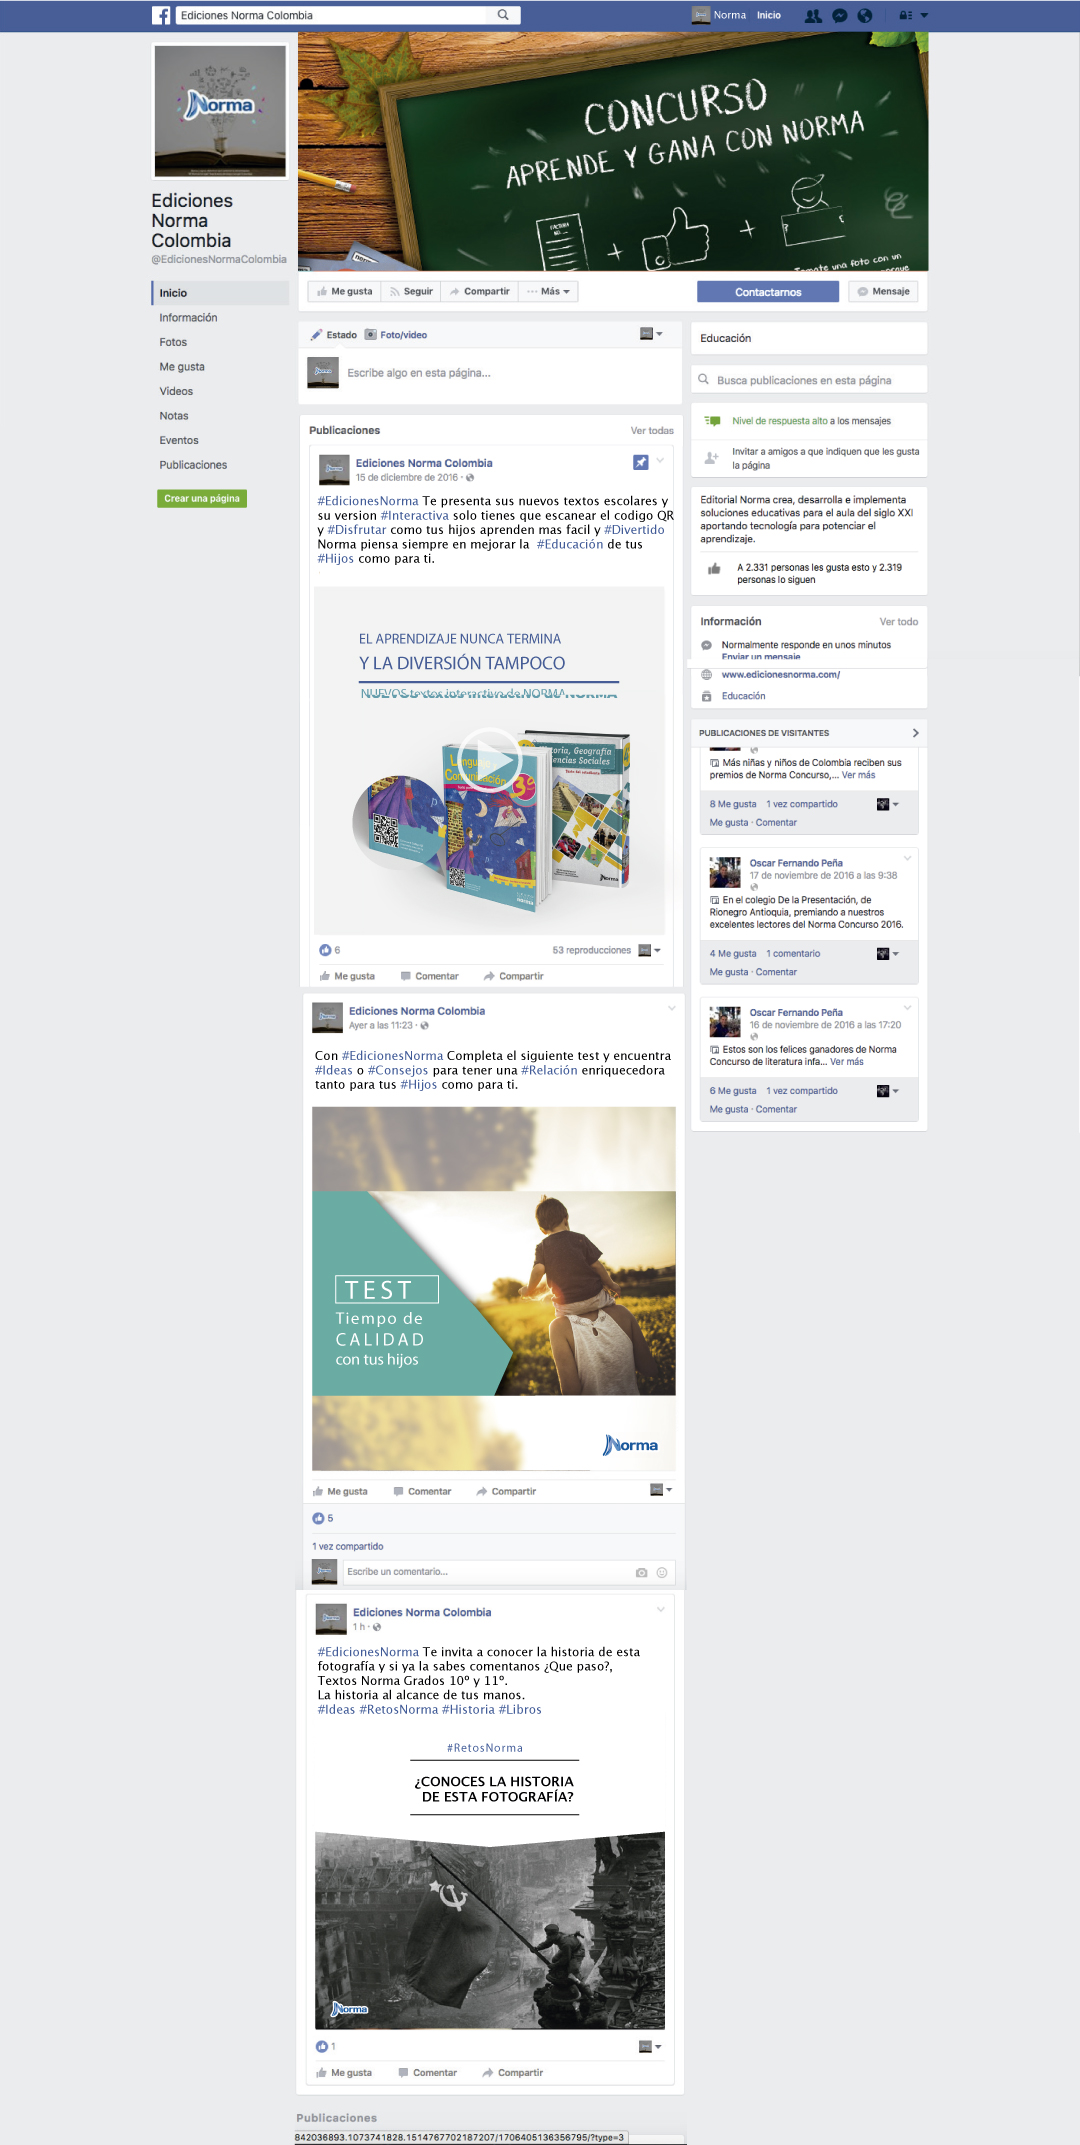Open the www.edicionesnorma.com link
The width and height of the screenshot is (1080, 2145).
pos(781,674)
